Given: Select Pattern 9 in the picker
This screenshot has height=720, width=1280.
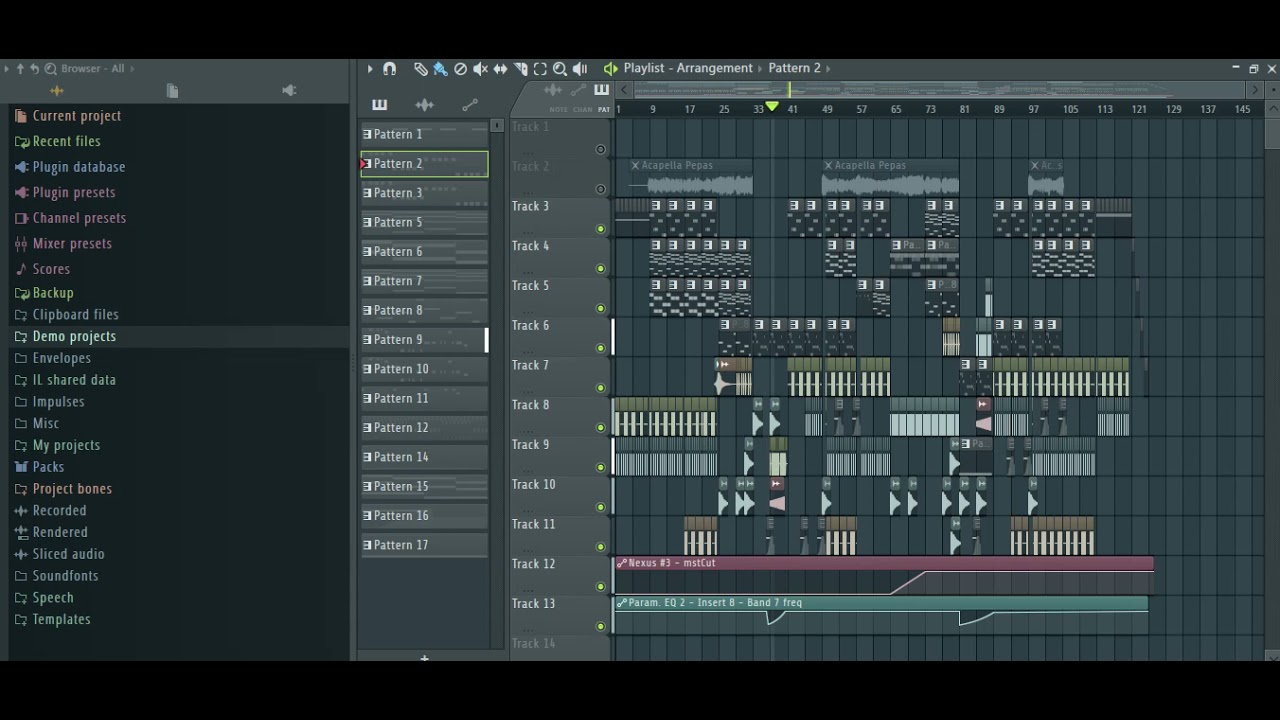Looking at the screenshot, I should tap(424, 340).
